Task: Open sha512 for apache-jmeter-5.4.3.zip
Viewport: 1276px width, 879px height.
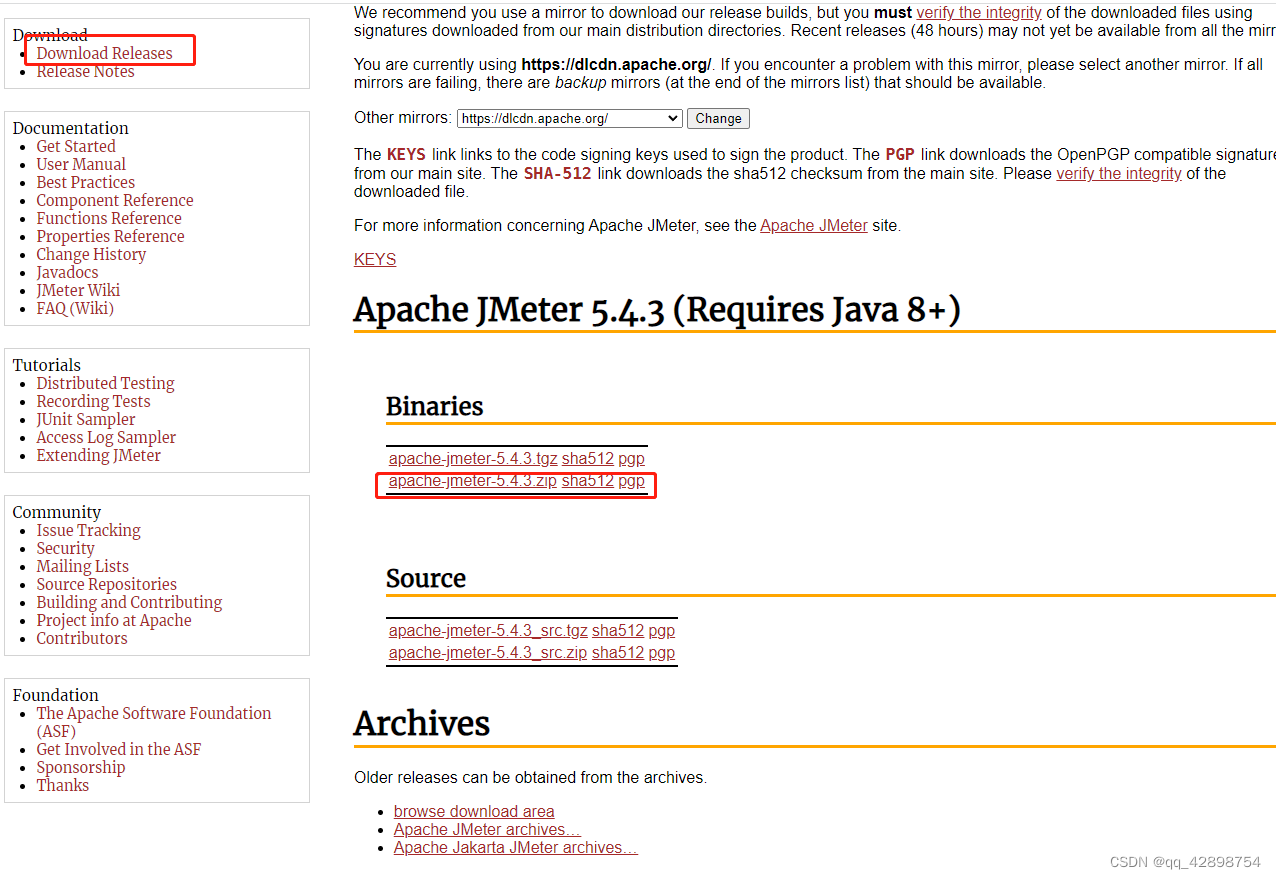Action: [588, 481]
